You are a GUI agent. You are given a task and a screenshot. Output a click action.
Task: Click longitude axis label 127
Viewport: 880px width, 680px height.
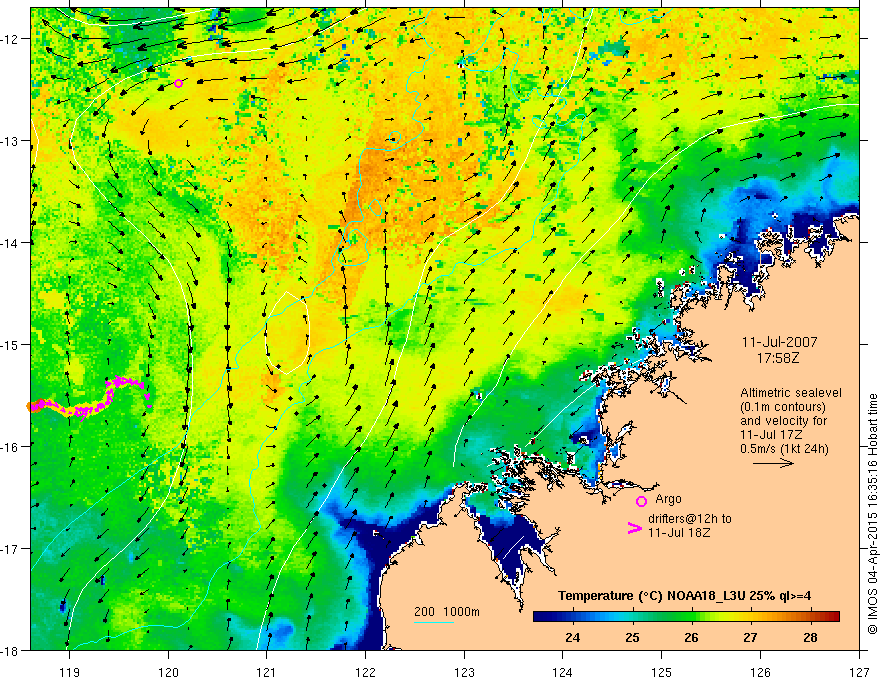859,671
